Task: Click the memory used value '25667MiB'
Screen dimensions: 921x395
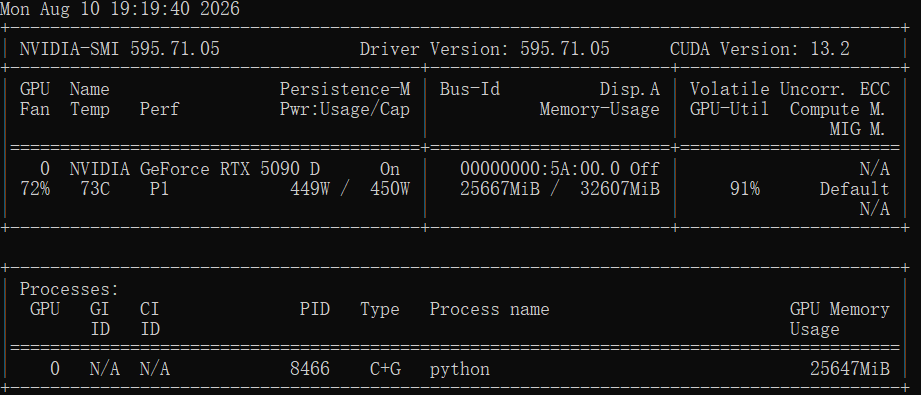Action: click(500, 189)
